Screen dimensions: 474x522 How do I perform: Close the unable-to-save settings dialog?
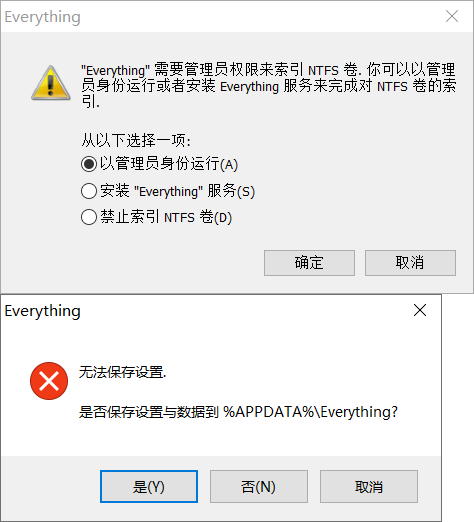[420, 310]
